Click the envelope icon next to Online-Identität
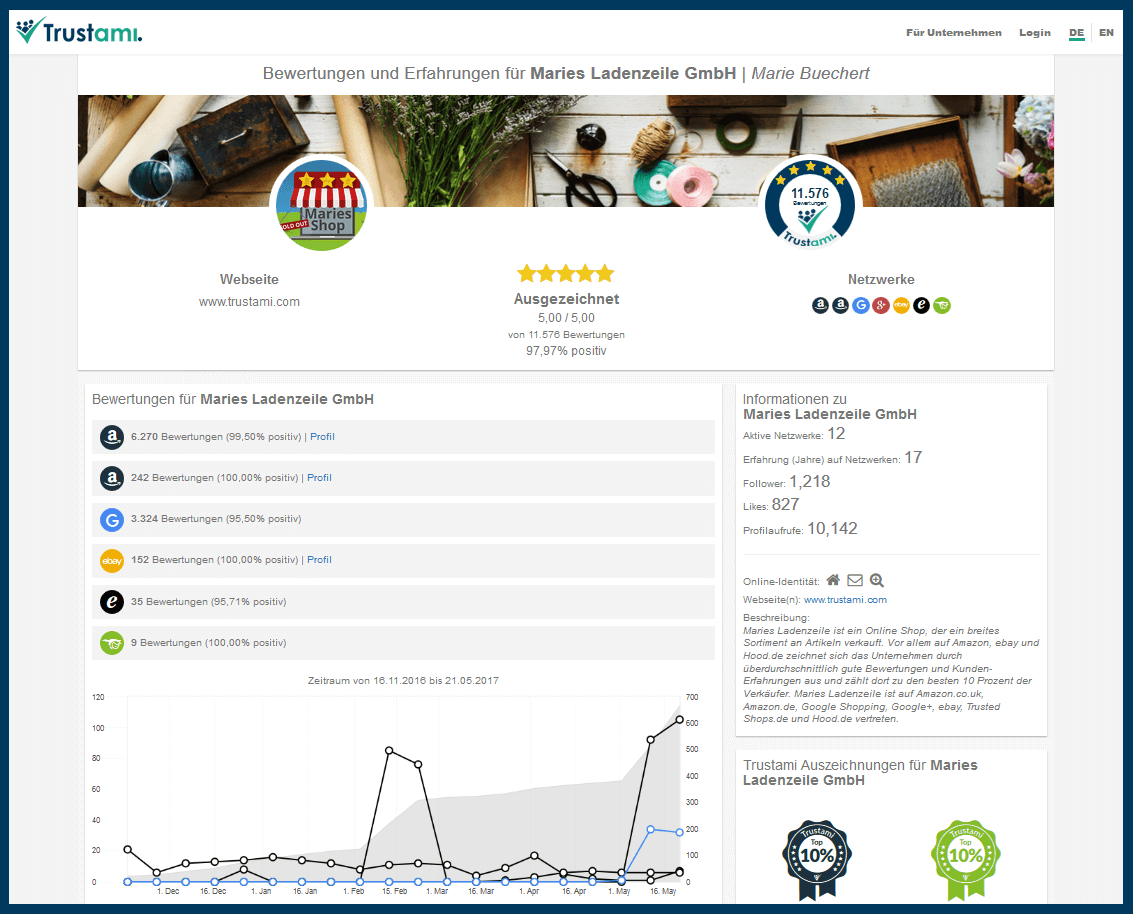The height and width of the screenshot is (914, 1133). tap(855, 580)
